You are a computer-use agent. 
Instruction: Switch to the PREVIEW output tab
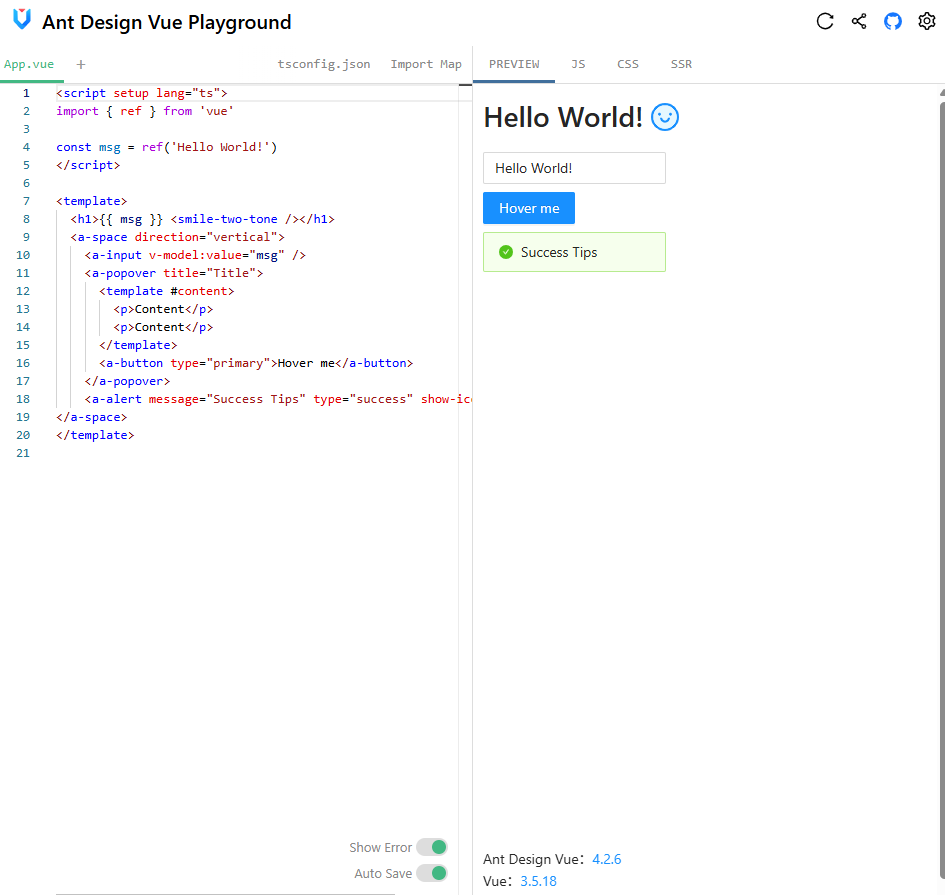(x=514, y=64)
